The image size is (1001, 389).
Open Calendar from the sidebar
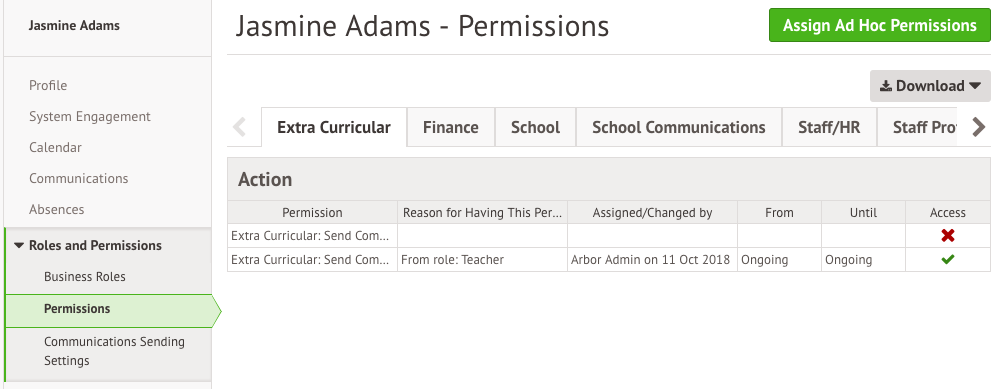(55, 147)
